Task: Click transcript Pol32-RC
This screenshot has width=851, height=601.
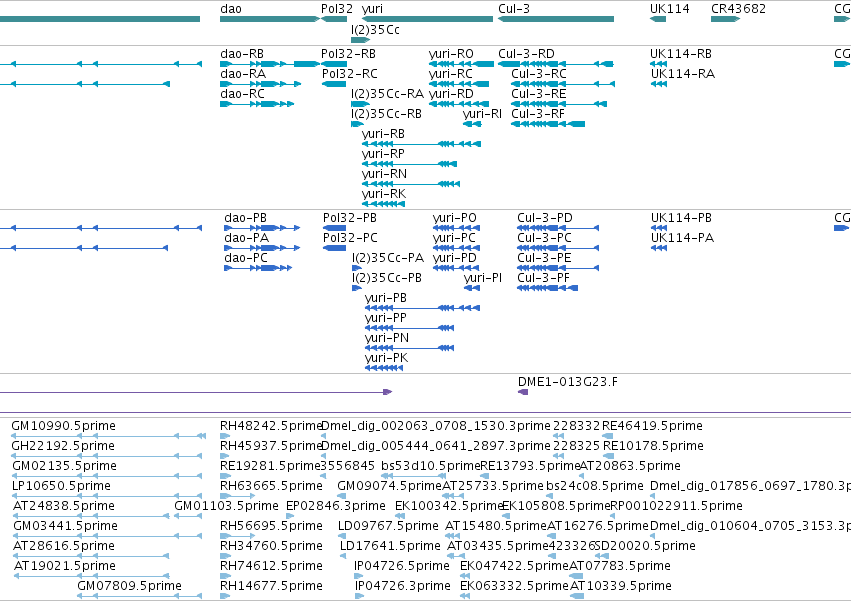Action: pyautogui.click(x=350, y=74)
